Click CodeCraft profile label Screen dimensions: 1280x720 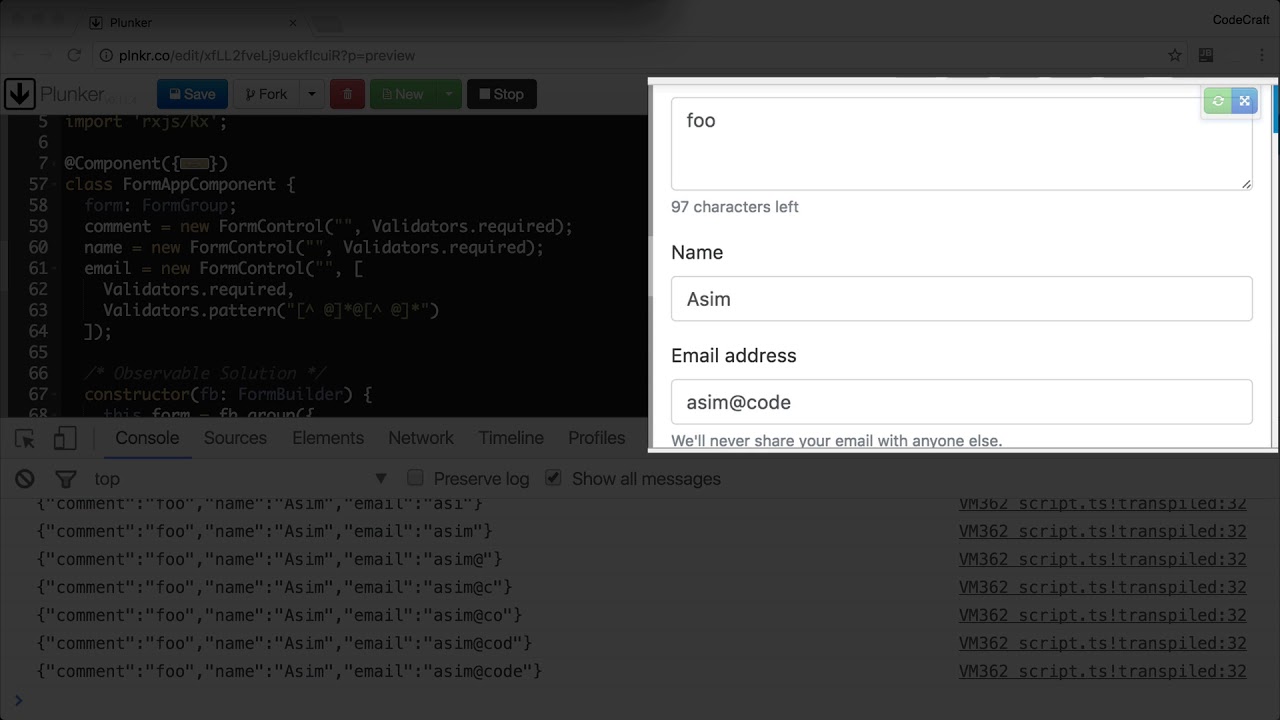1241,20
